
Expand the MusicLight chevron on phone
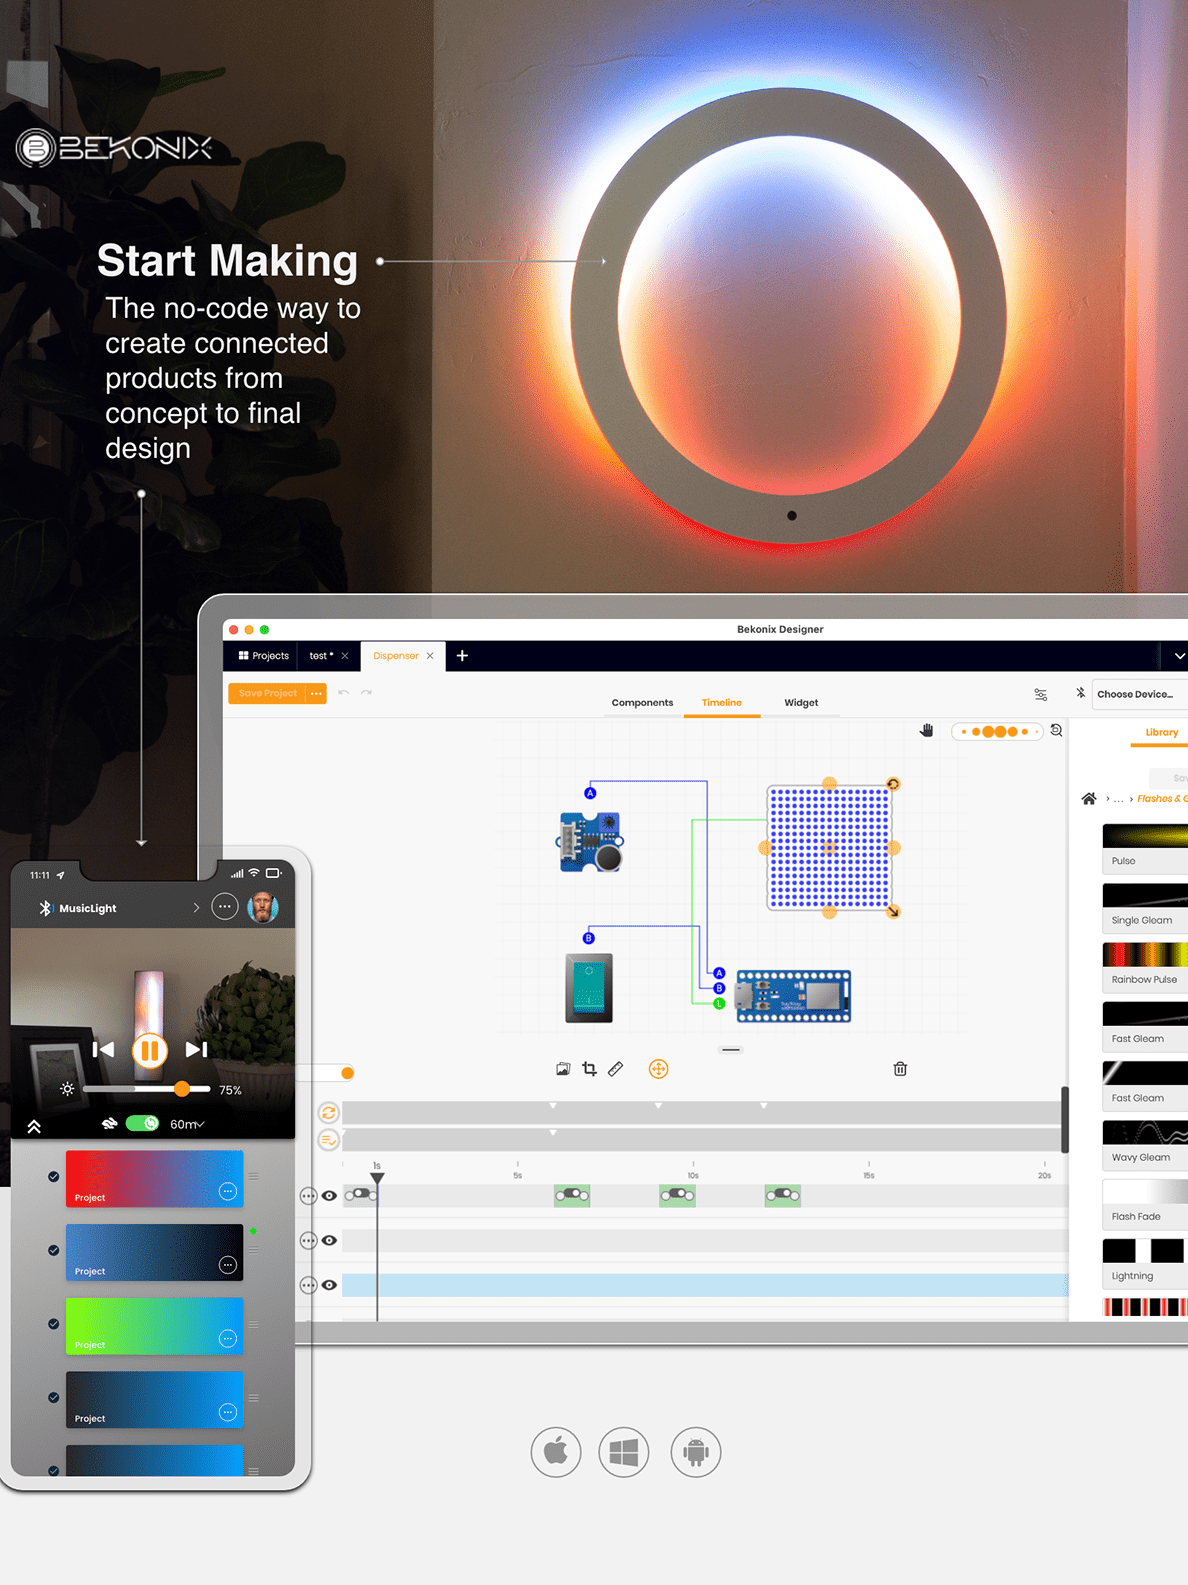point(196,908)
